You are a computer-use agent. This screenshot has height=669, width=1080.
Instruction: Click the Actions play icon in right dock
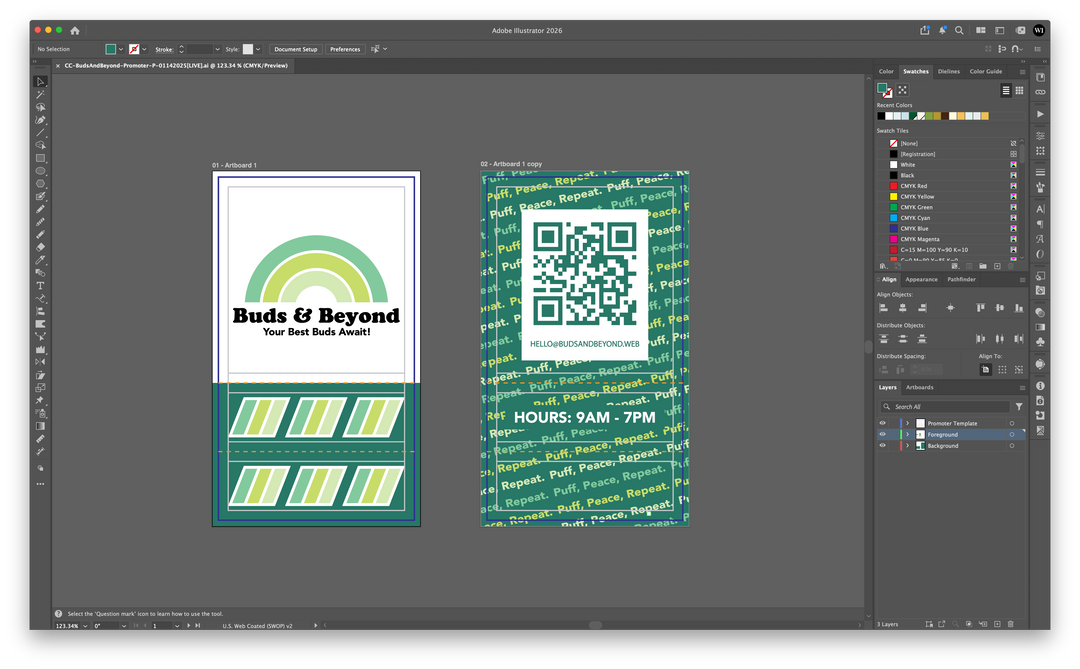[x=1040, y=114]
